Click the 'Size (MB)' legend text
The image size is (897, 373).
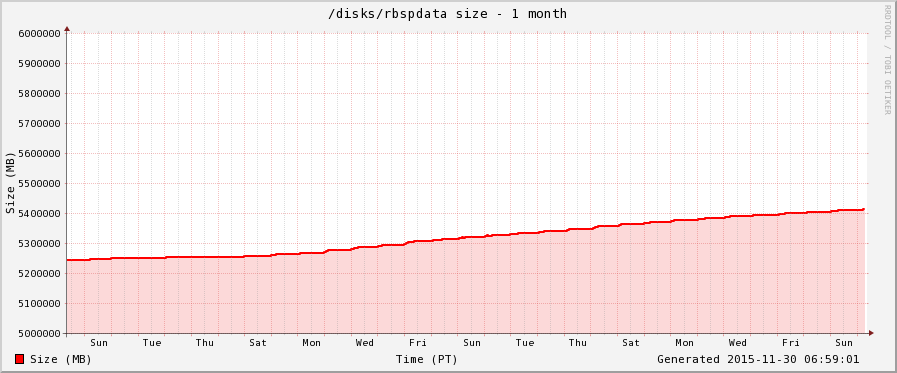click(x=61, y=359)
